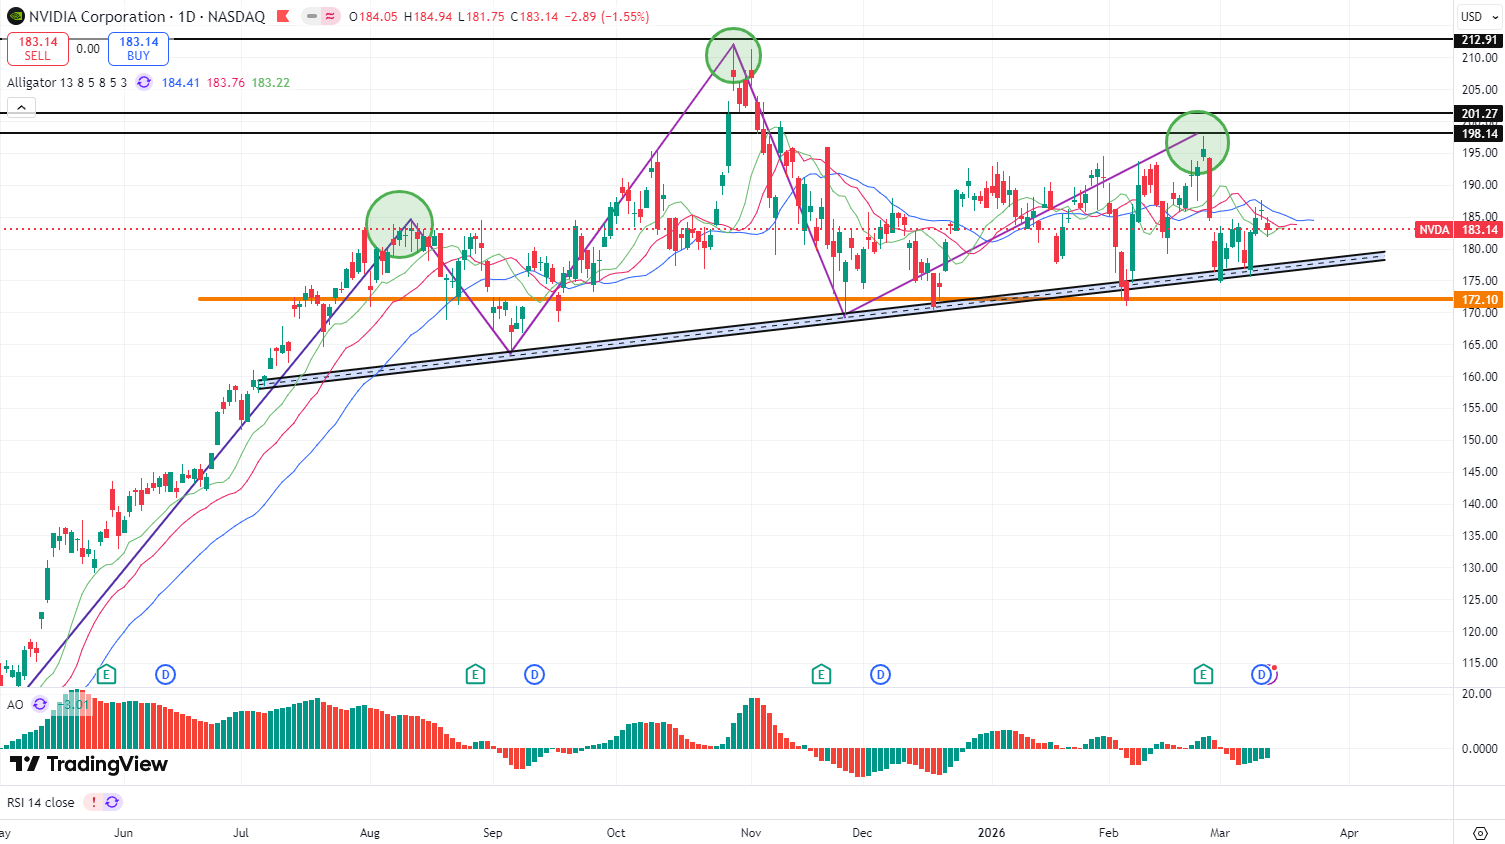Select the orange 172.10 horizontal line
This screenshot has height=844, width=1505.
[700, 299]
